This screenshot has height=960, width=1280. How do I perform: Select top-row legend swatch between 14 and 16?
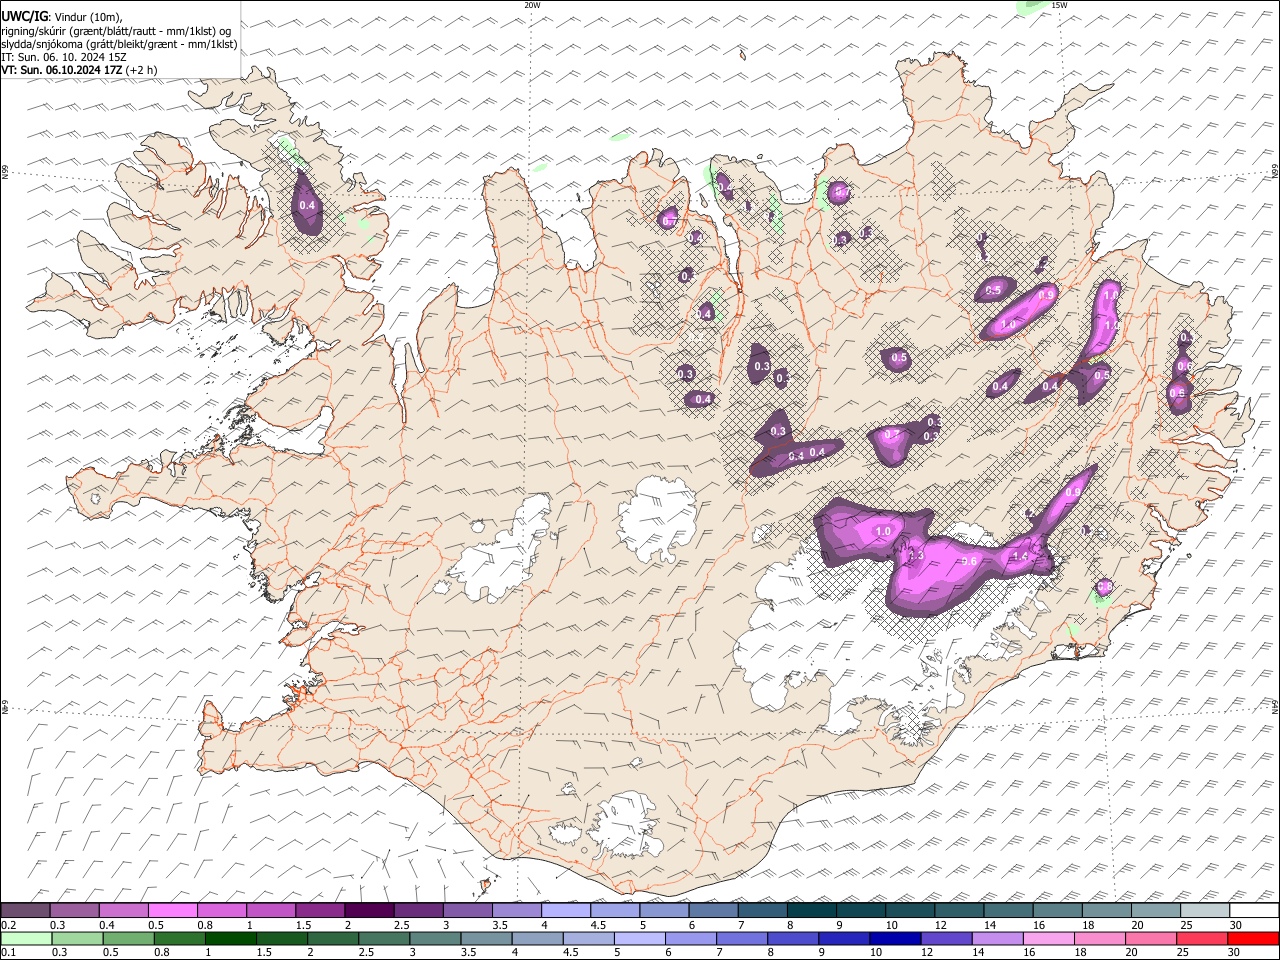(x=1008, y=911)
